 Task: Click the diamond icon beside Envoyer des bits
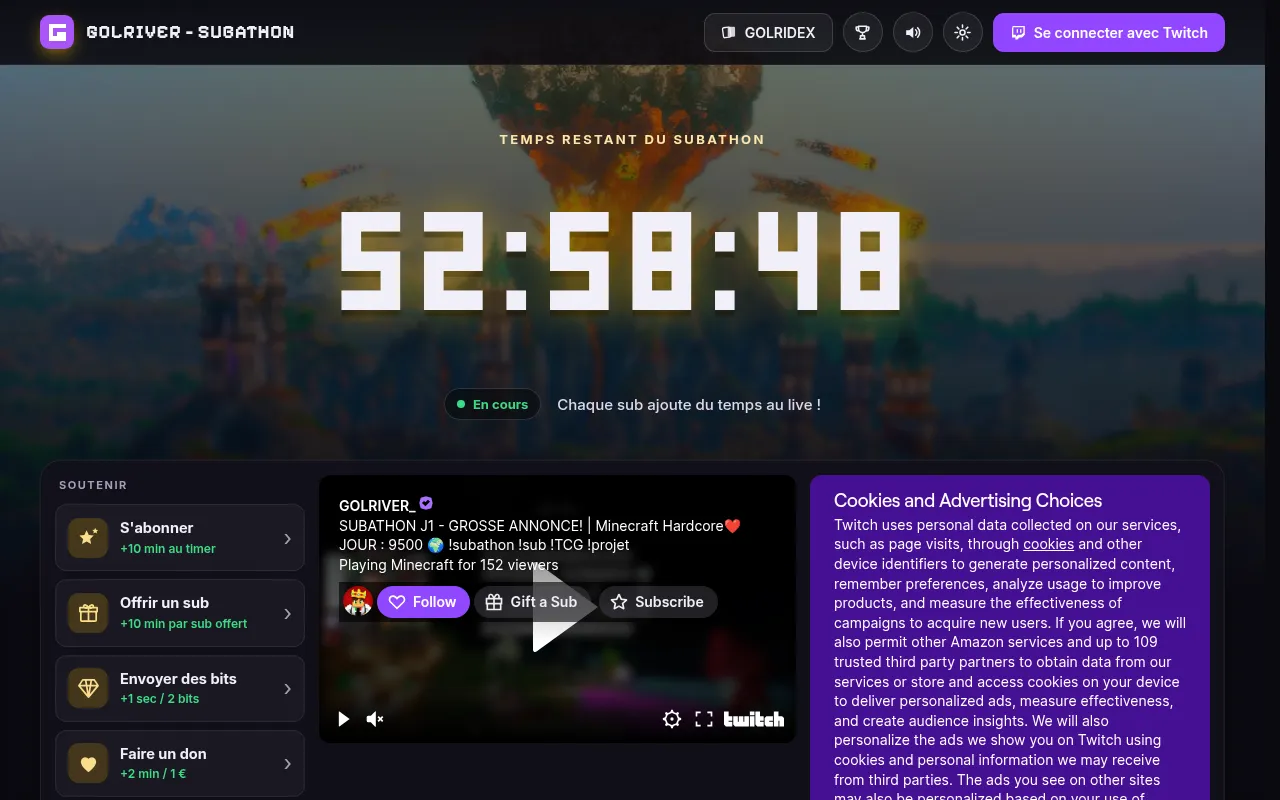click(x=88, y=688)
